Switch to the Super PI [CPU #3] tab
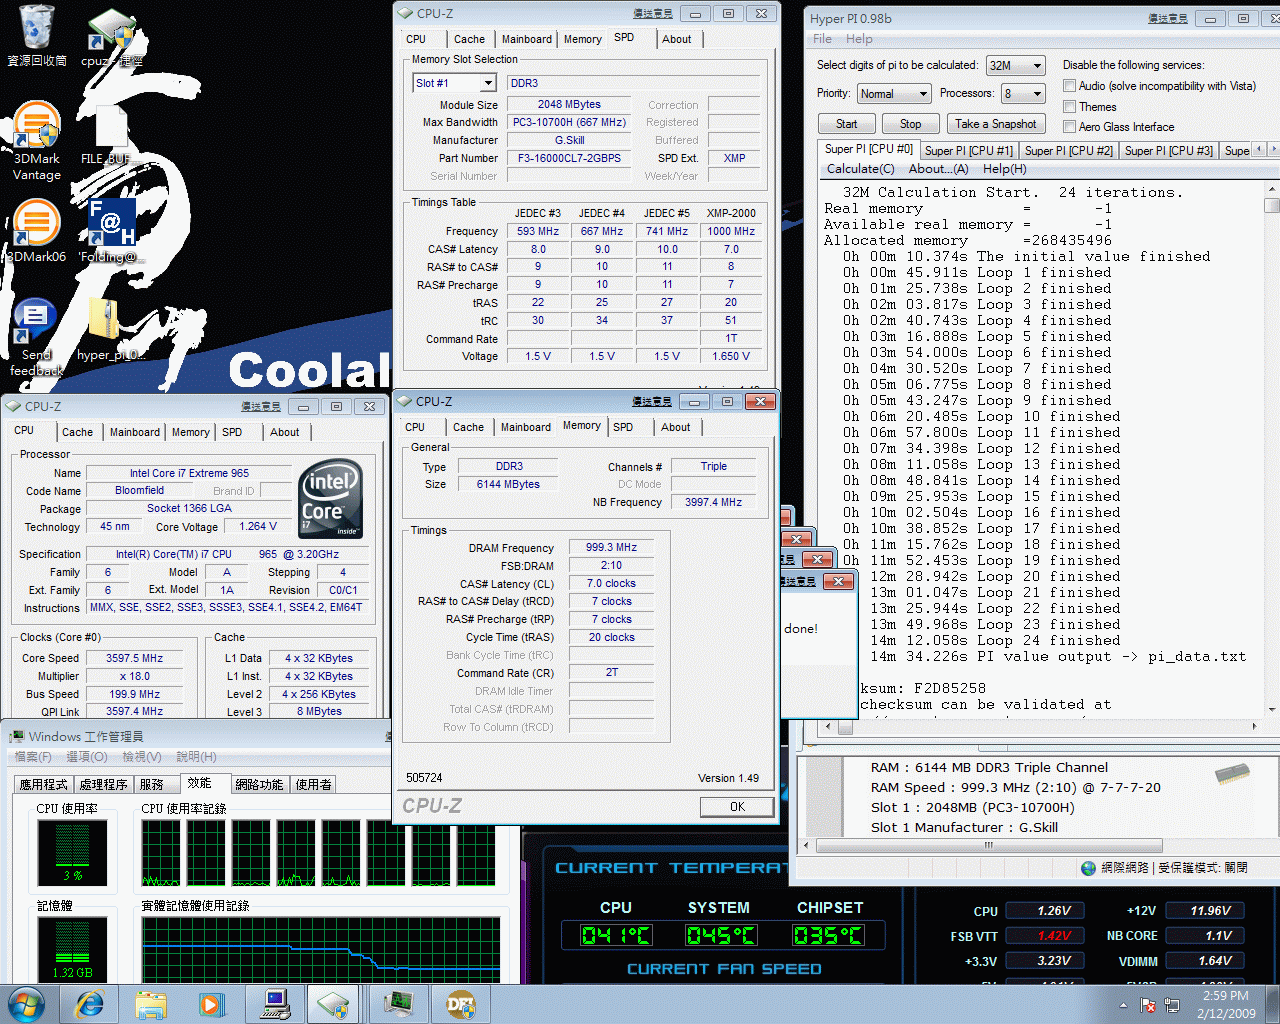 (x=1168, y=151)
